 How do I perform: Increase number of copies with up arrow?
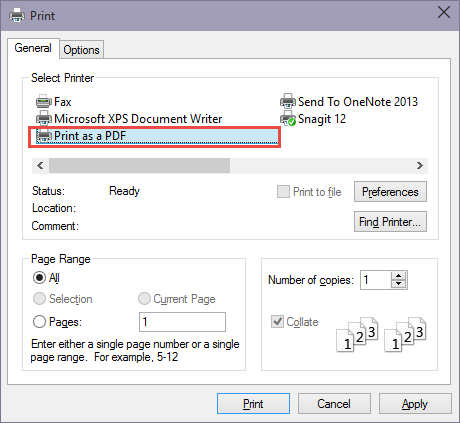398,276
